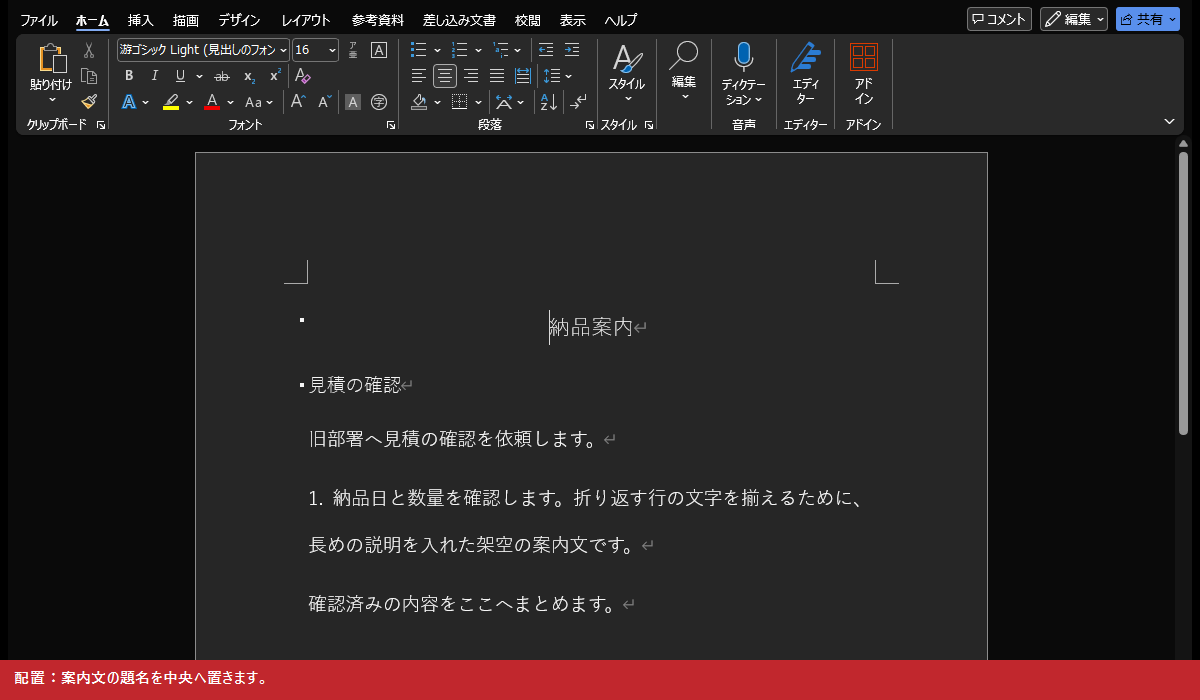Click the Cut scissors icon
The image size is (1200, 700).
[89, 51]
